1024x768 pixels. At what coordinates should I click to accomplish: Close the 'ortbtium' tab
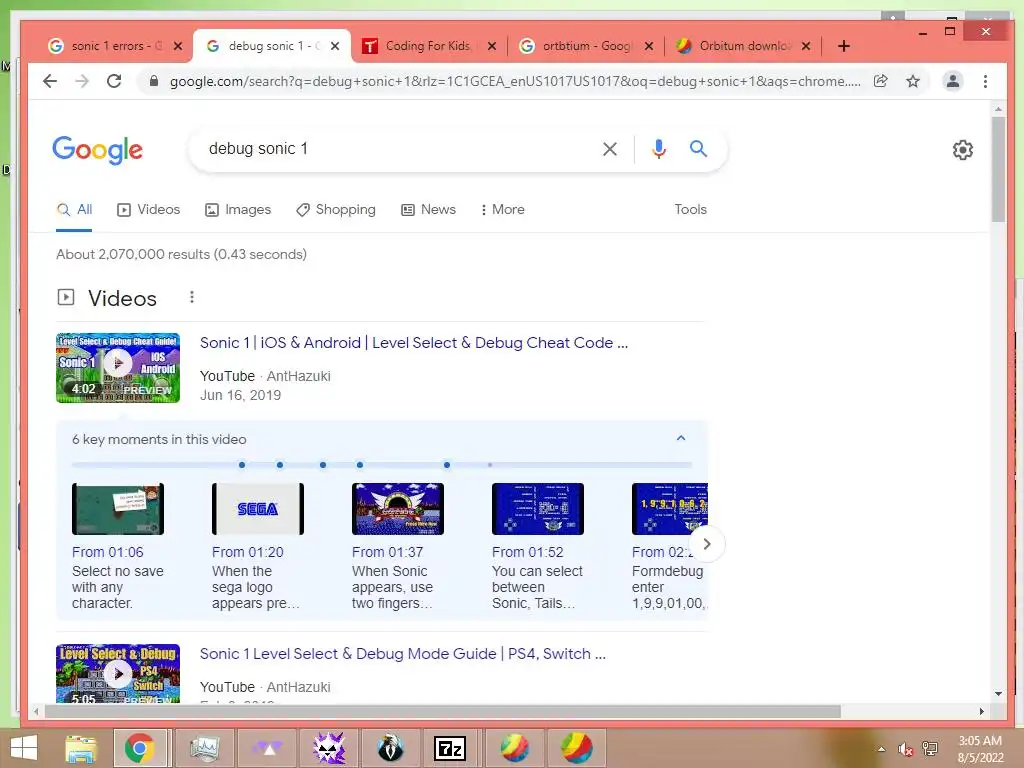tap(648, 46)
